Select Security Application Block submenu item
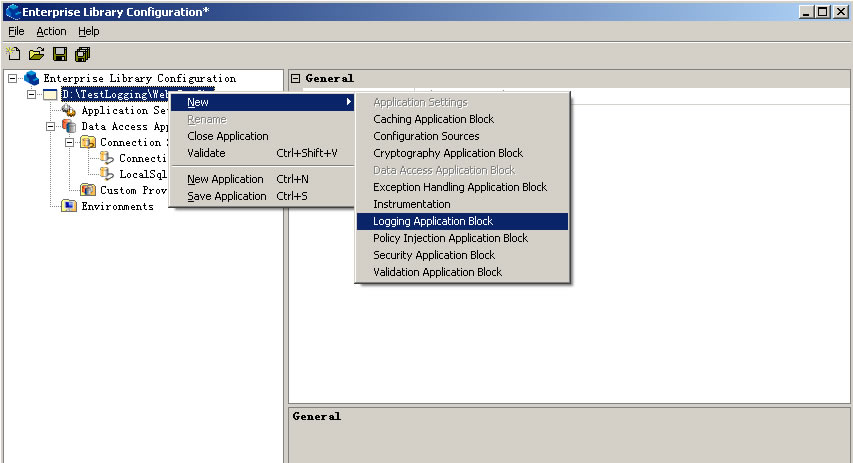Viewport: 853px width, 463px height. (x=462, y=255)
